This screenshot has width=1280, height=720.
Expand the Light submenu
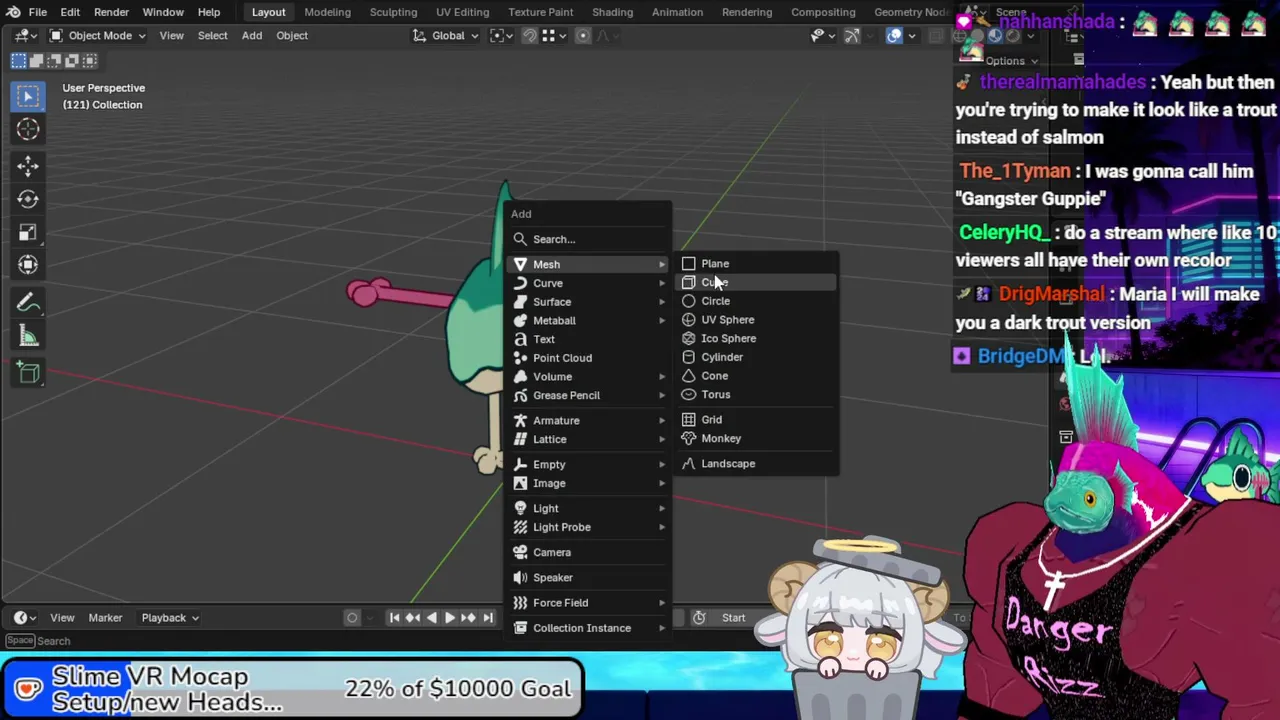pos(588,508)
